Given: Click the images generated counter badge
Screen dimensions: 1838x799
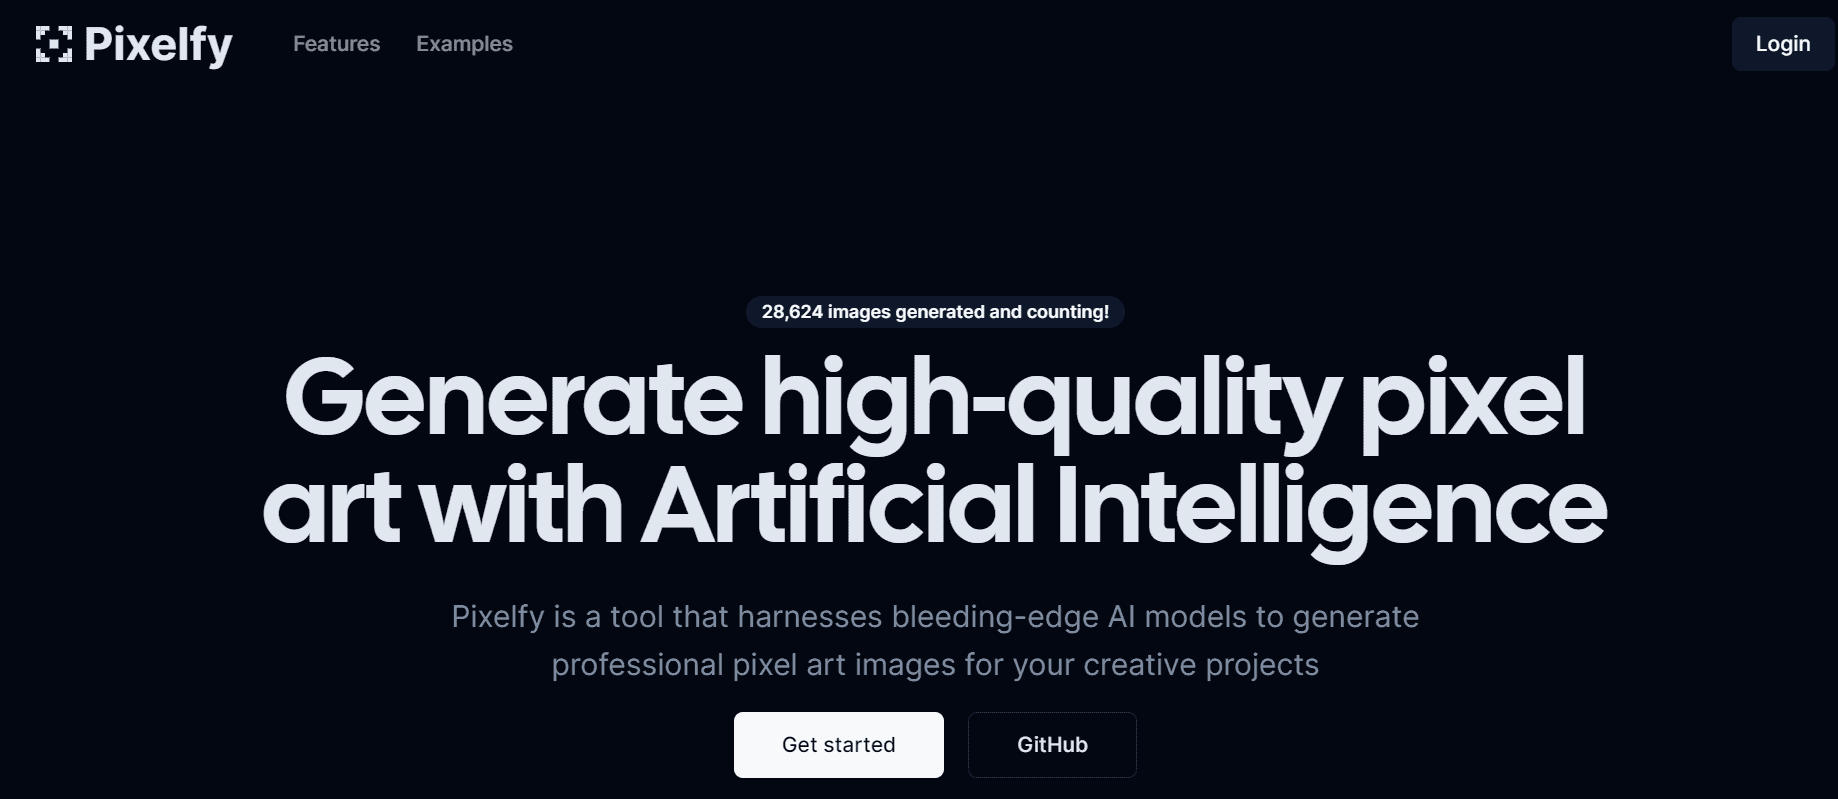Looking at the screenshot, I should click(935, 312).
